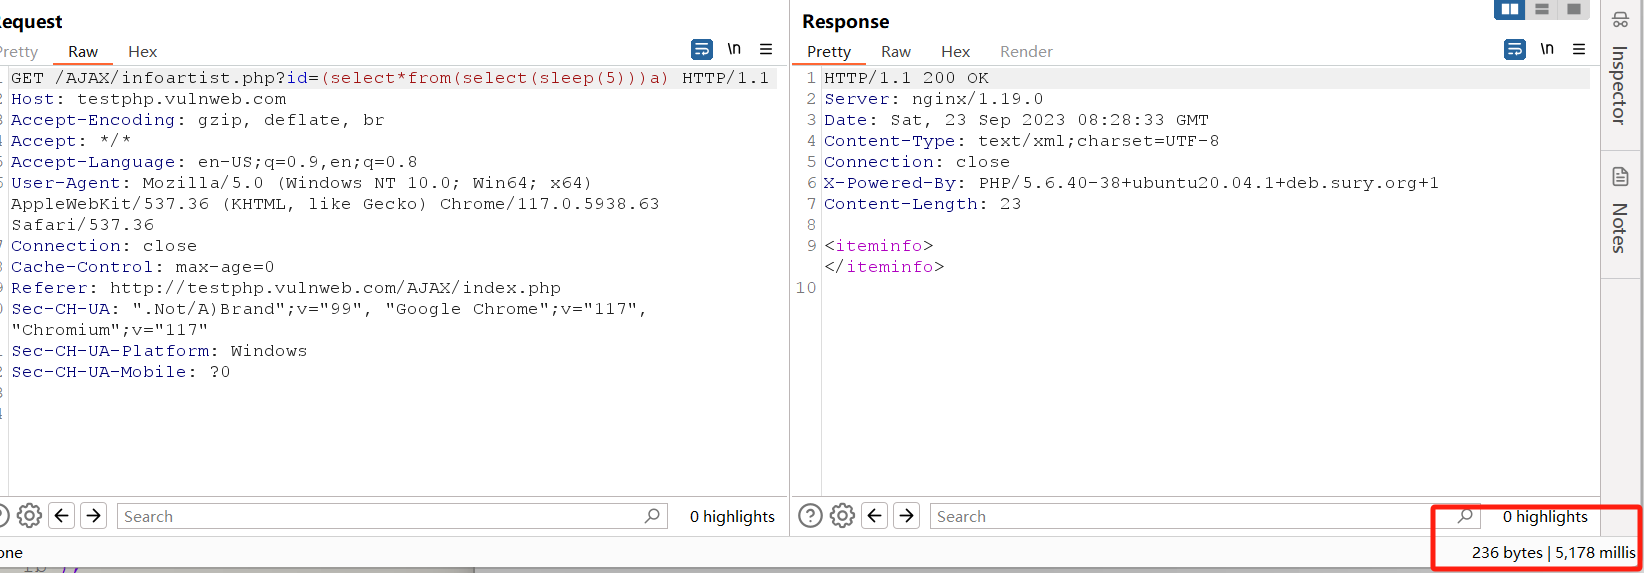Click the Date response header line
This screenshot has width=1644, height=573.
click(x=1016, y=120)
